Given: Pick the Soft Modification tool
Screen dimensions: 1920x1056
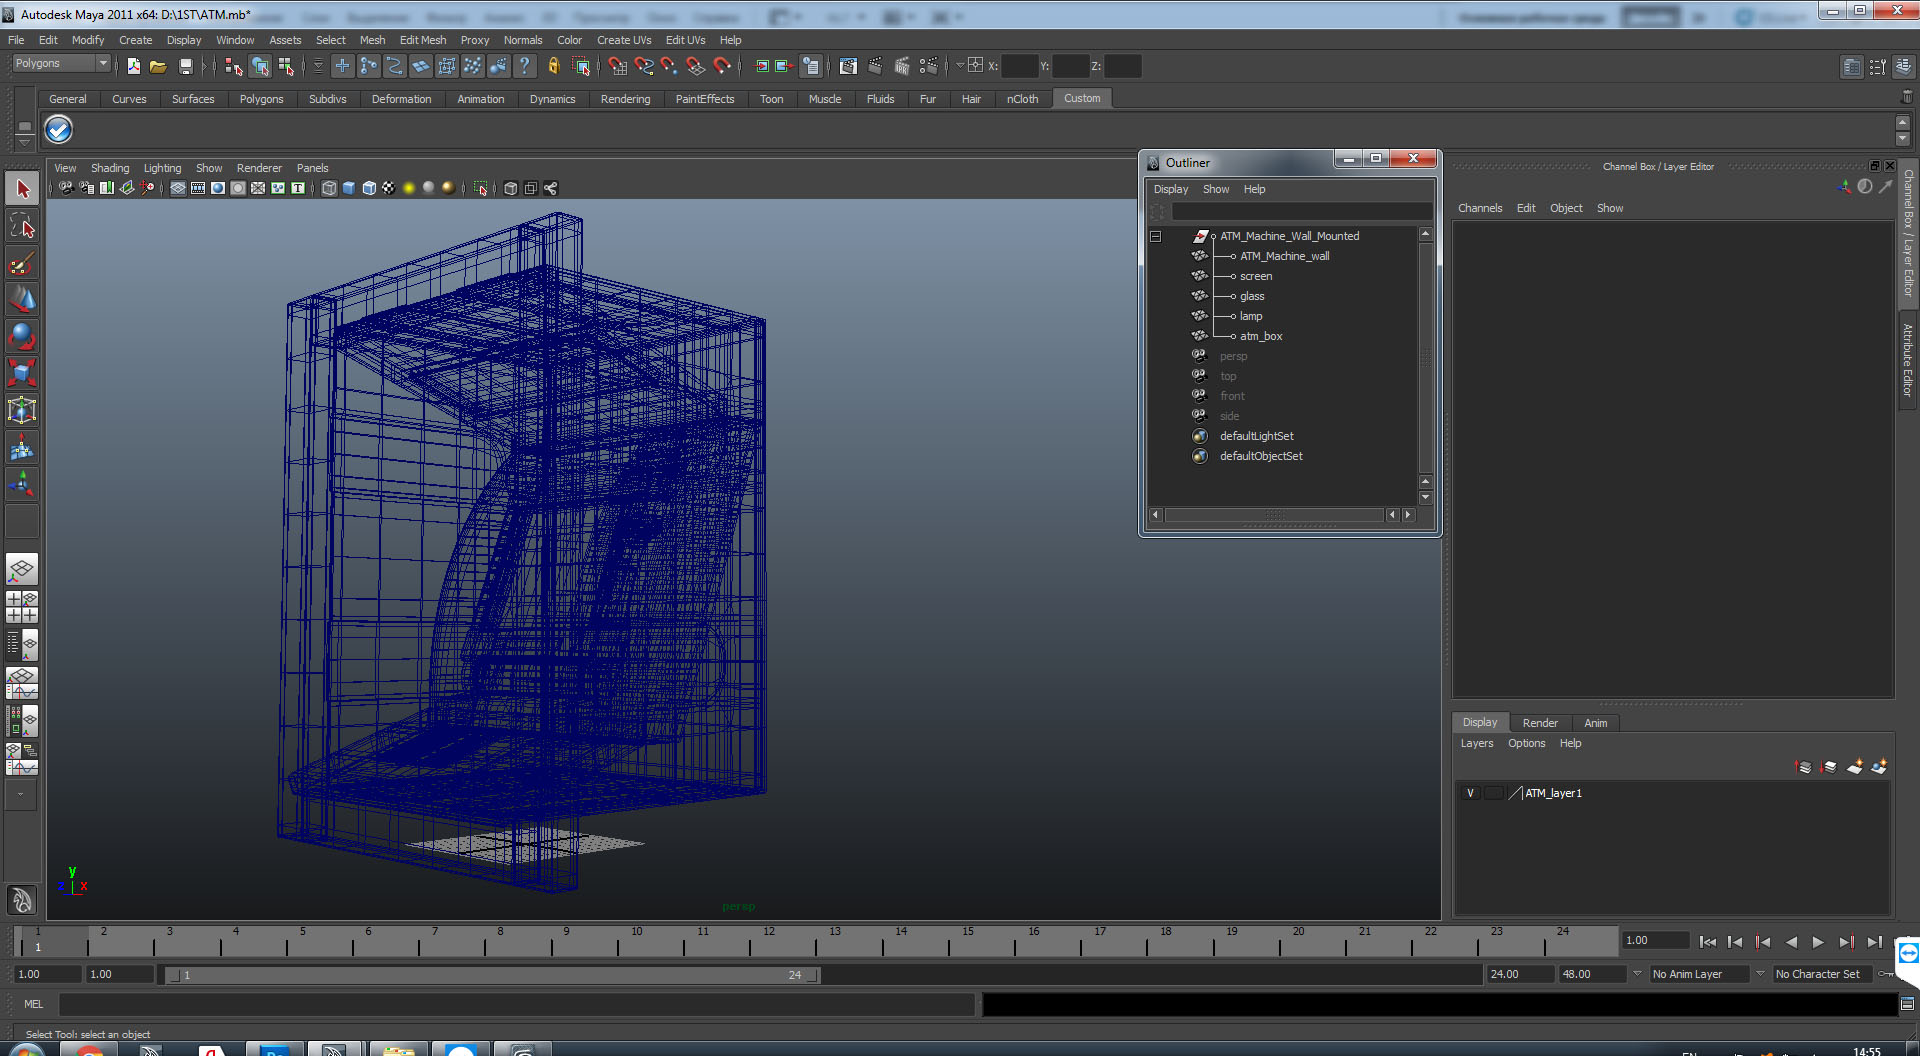Looking at the screenshot, I should click(x=22, y=448).
